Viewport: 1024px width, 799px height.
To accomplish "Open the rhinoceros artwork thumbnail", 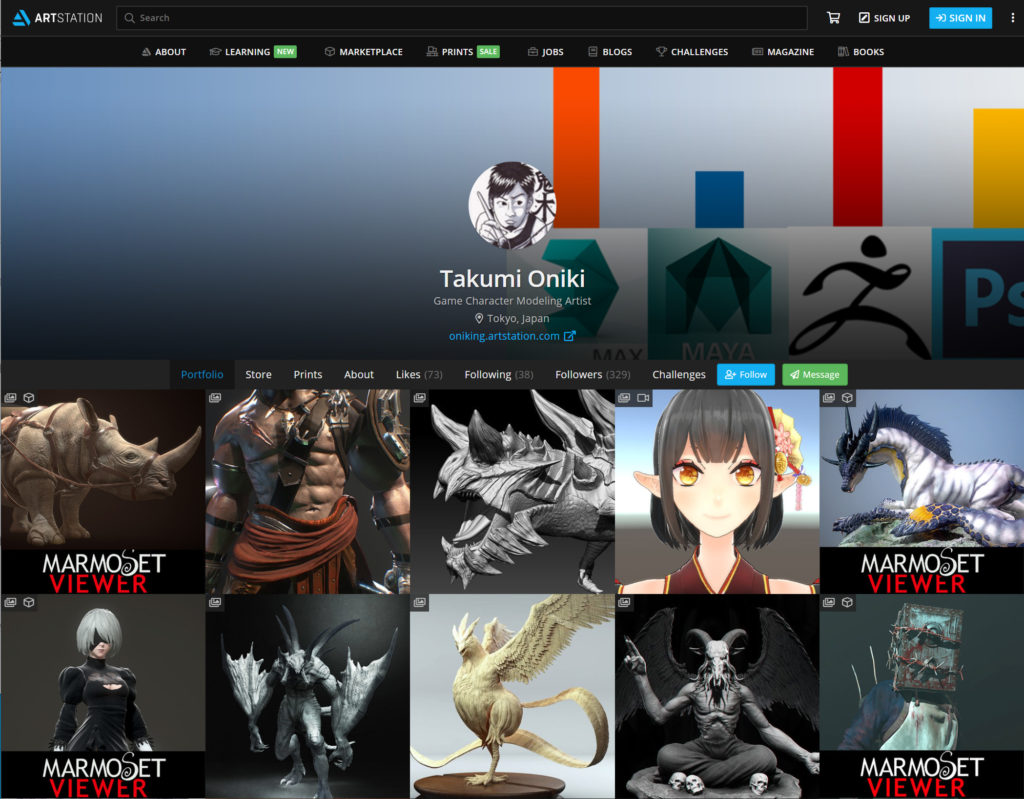I will [103, 491].
